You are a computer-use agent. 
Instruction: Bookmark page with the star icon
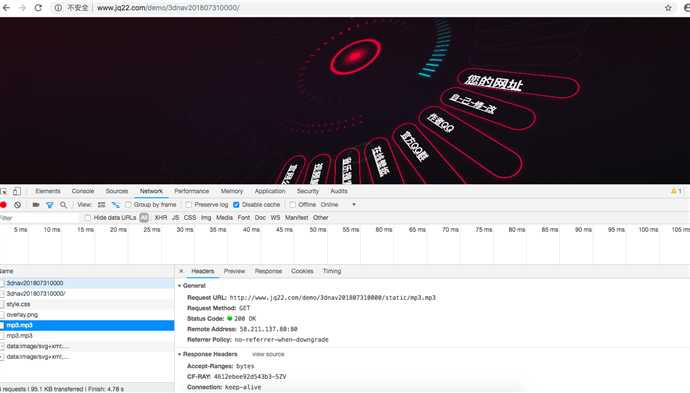[668, 8]
